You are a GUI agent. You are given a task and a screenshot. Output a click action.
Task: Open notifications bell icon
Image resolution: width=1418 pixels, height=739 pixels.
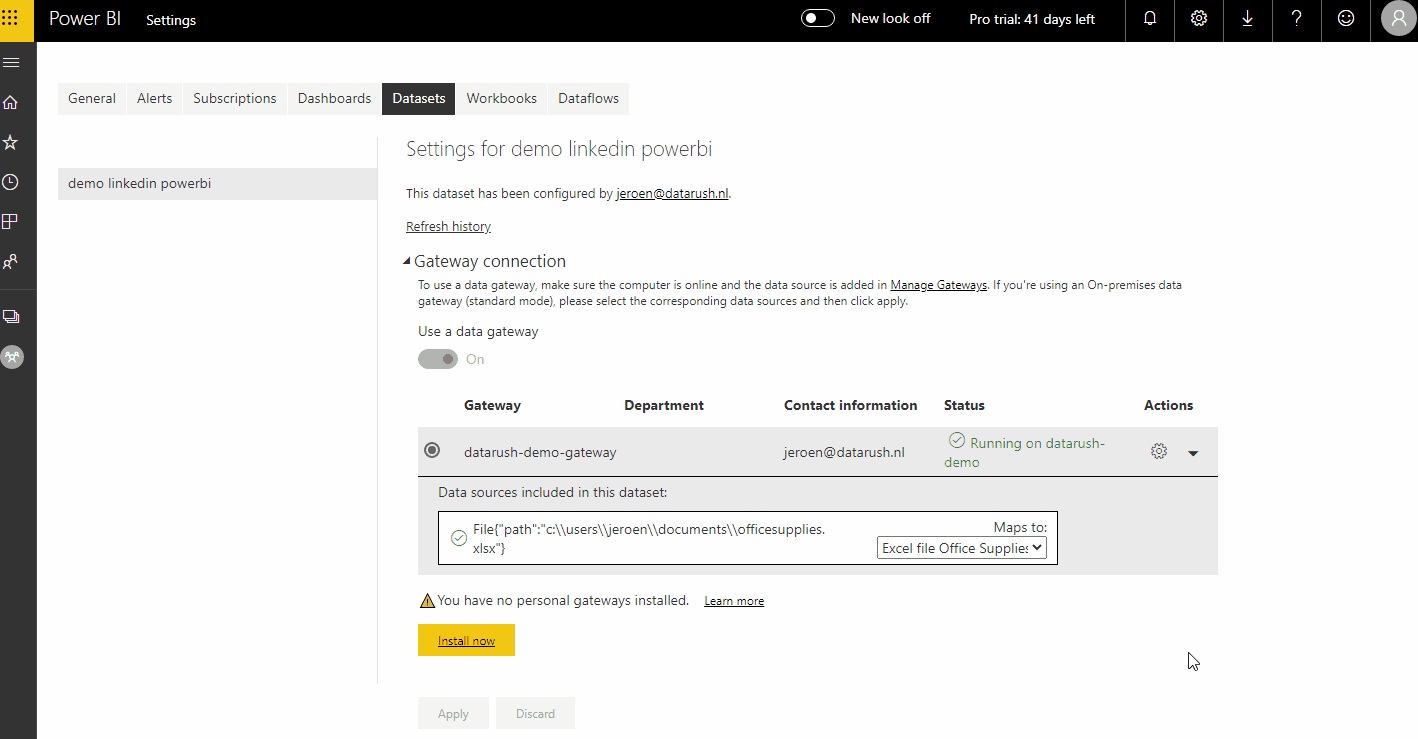click(1150, 19)
